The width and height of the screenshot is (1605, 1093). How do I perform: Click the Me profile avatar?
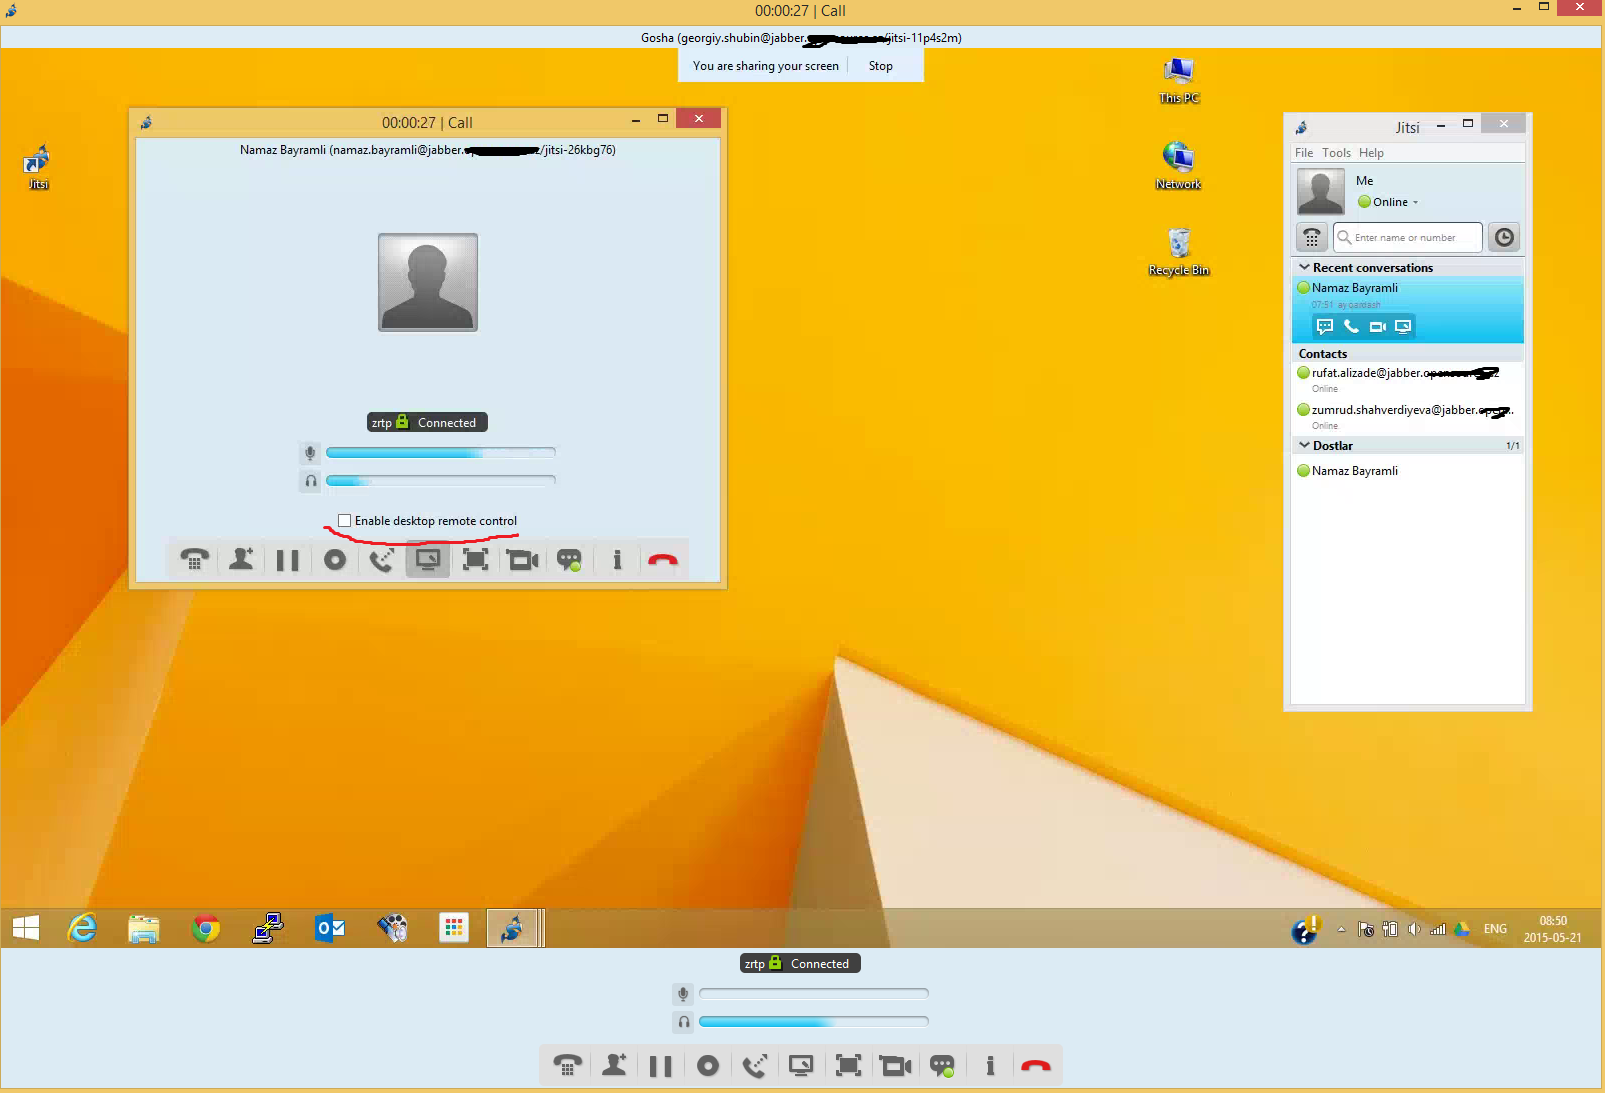click(1320, 191)
